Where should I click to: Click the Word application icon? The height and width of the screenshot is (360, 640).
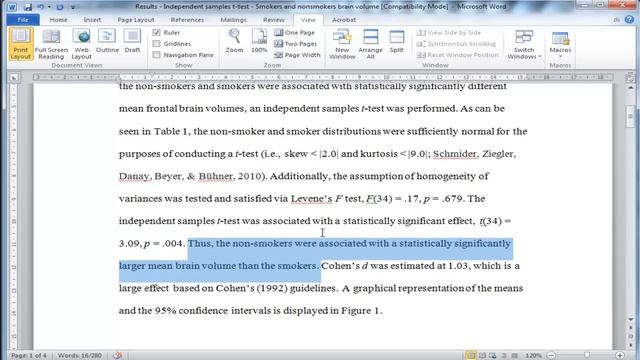click(12, 7)
